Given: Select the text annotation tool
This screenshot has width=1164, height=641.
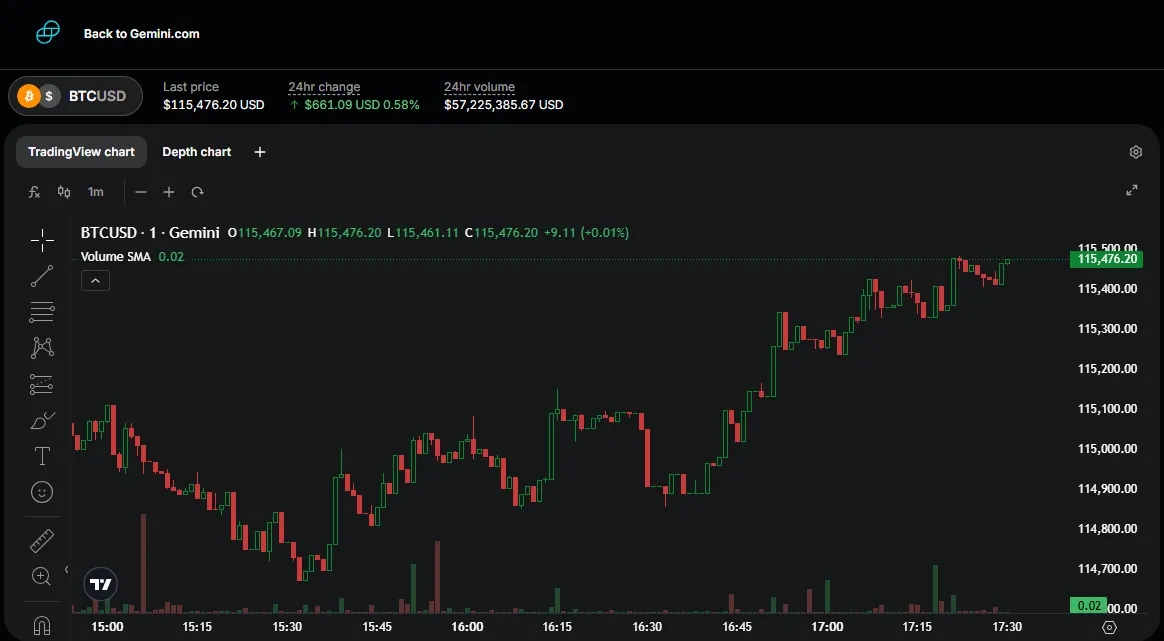Looking at the screenshot, I should (42, 456).
